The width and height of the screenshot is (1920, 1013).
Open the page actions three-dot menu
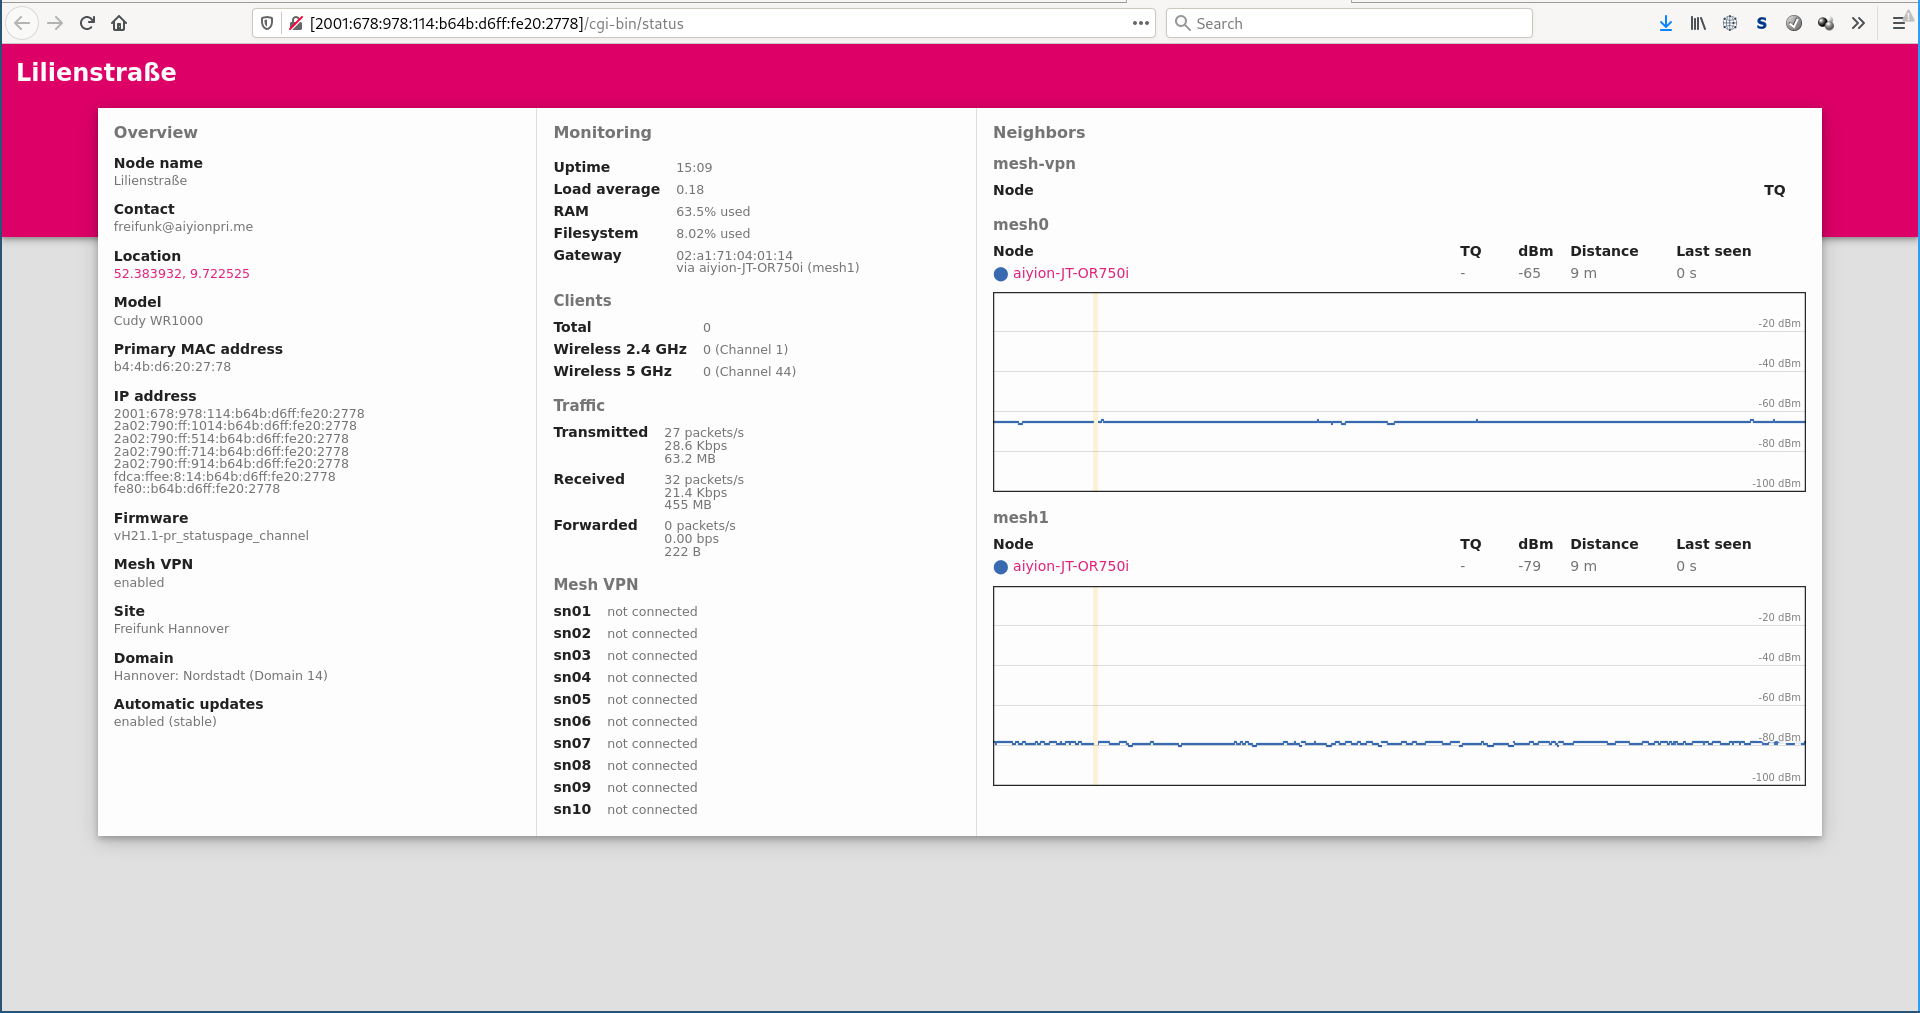point(1140,23)
